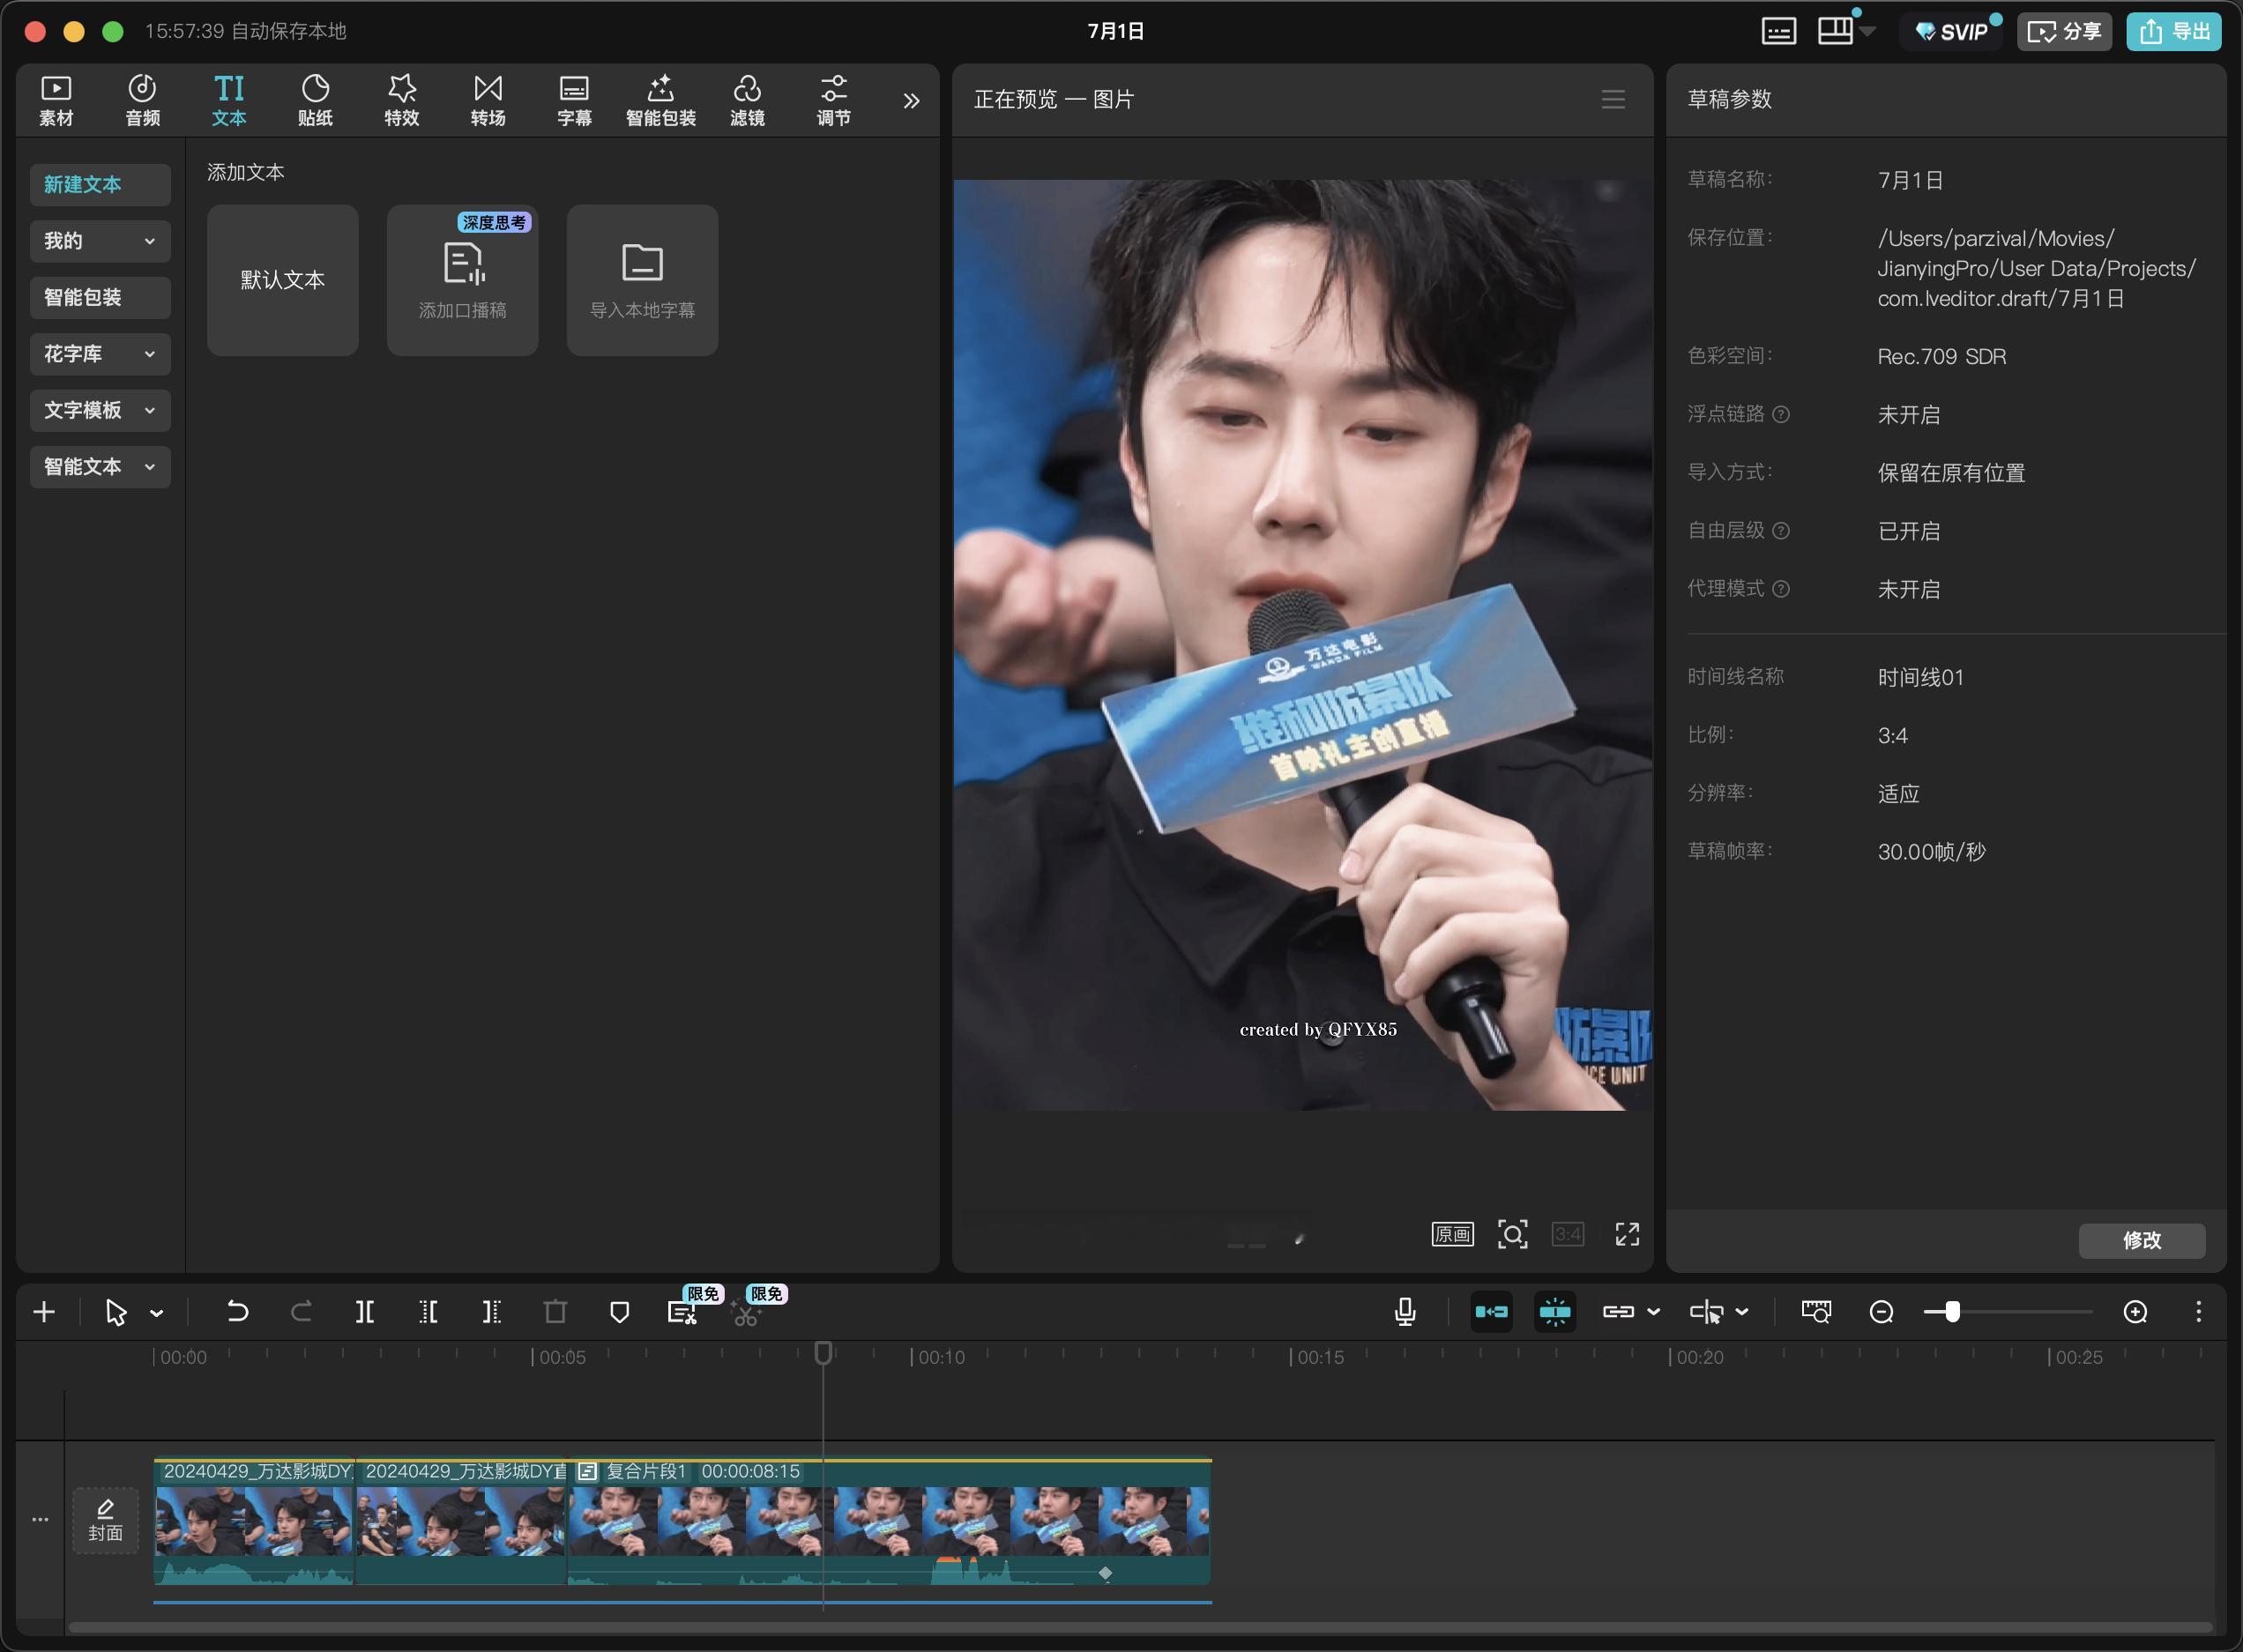Open the 贴纸 stickers panel
Image resolution: width=2243 pixels, height=1652 pixels.
click(x=315, y=101)
